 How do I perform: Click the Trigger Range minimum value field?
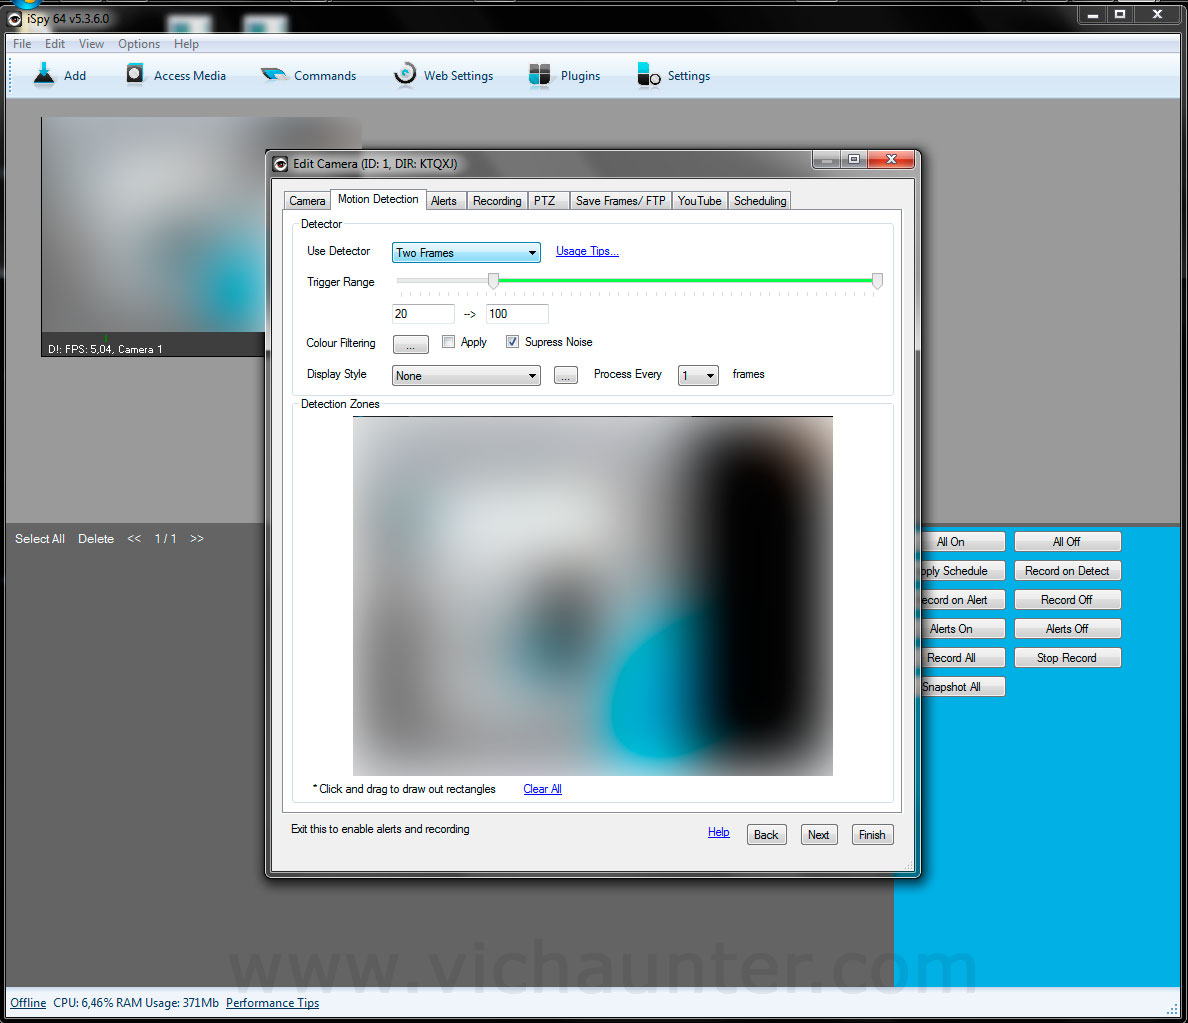(x=423, y=314)
